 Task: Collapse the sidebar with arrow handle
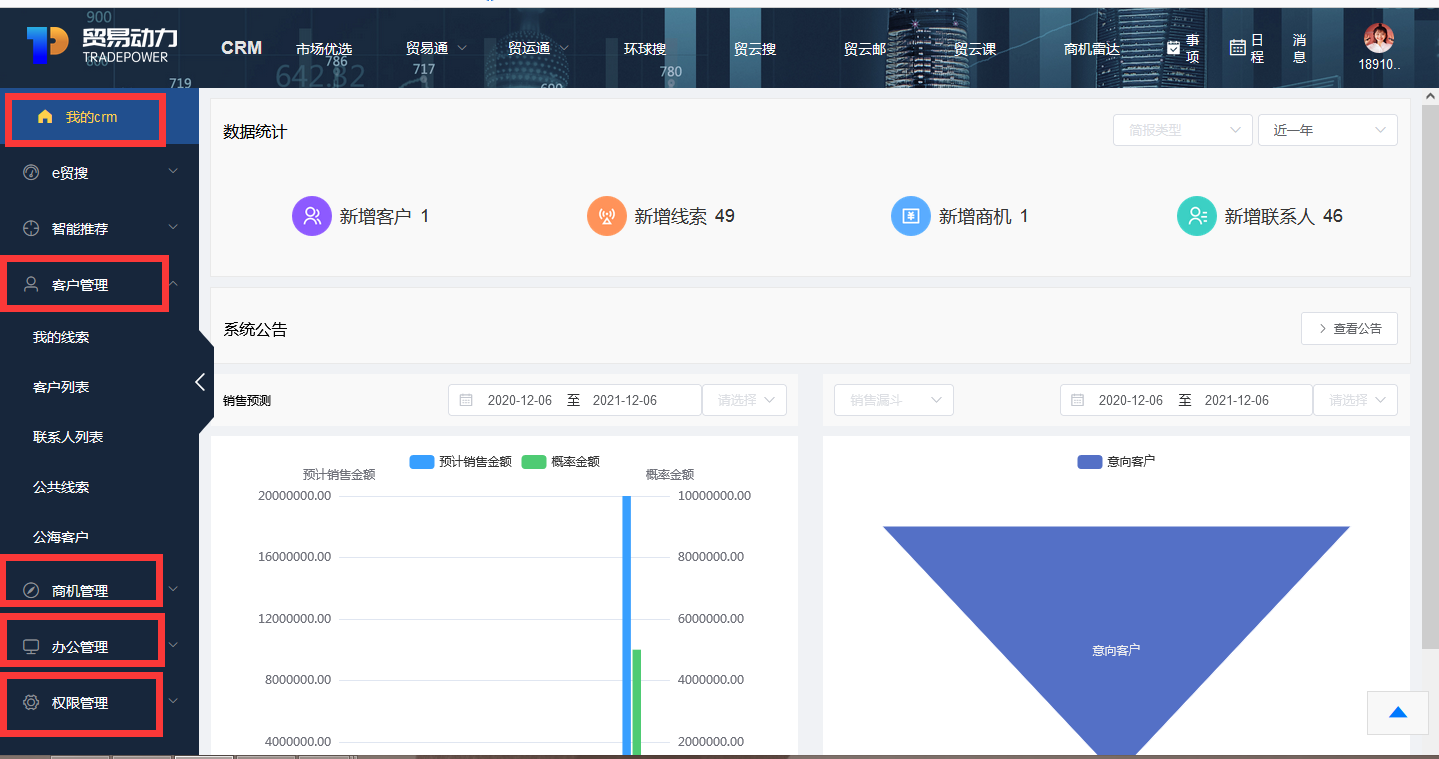201,382
